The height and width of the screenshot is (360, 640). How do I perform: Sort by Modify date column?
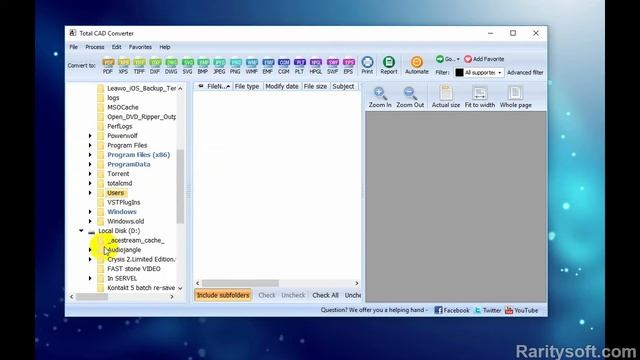pyautogui.click(x=282, y=86)
